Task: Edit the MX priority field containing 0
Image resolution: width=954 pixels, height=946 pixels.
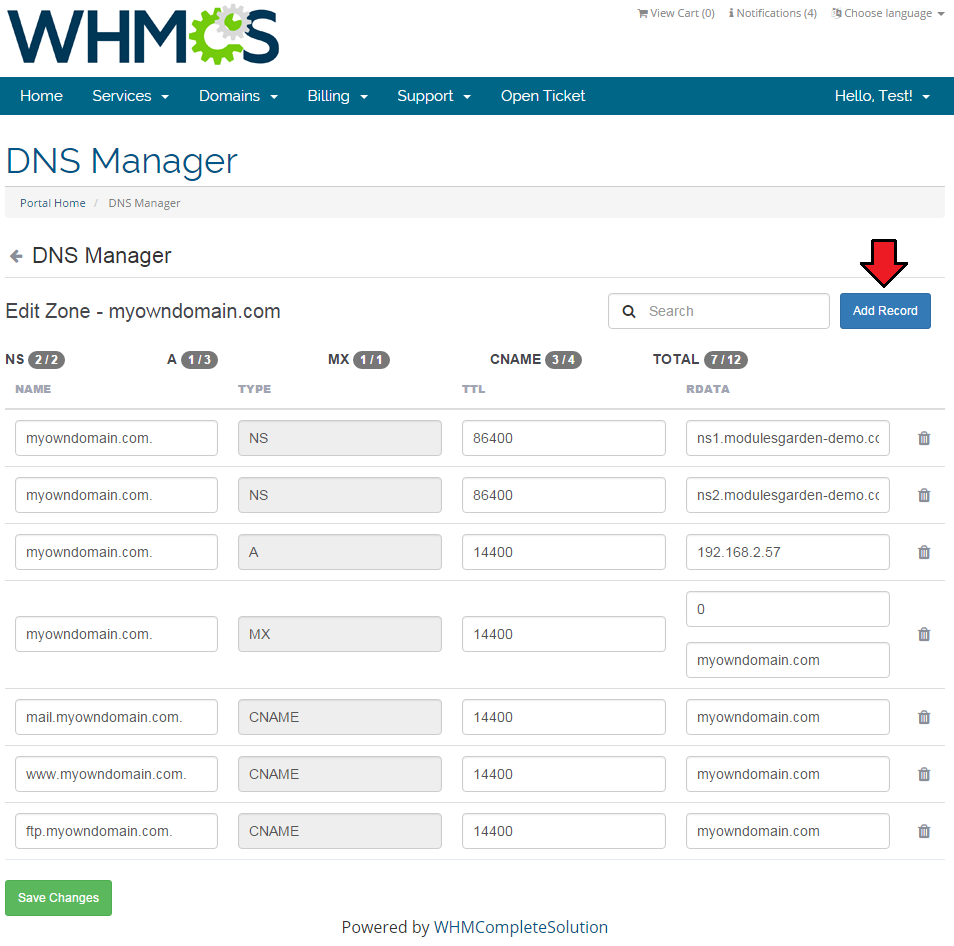Action: point(787,609)
